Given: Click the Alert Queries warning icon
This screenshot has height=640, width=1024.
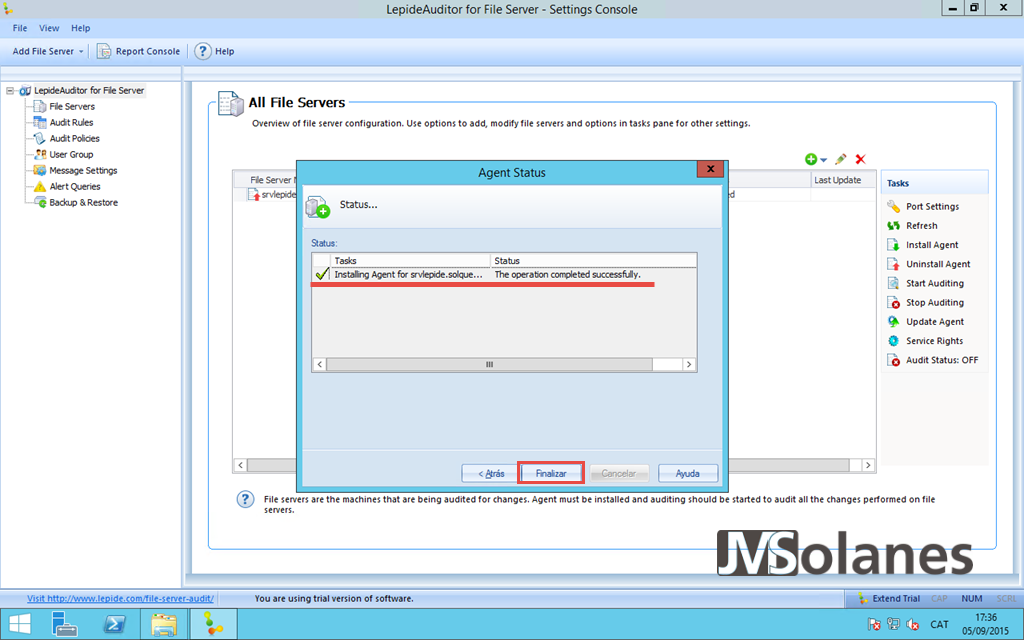Looking at the screenshot, I should 40,187.
